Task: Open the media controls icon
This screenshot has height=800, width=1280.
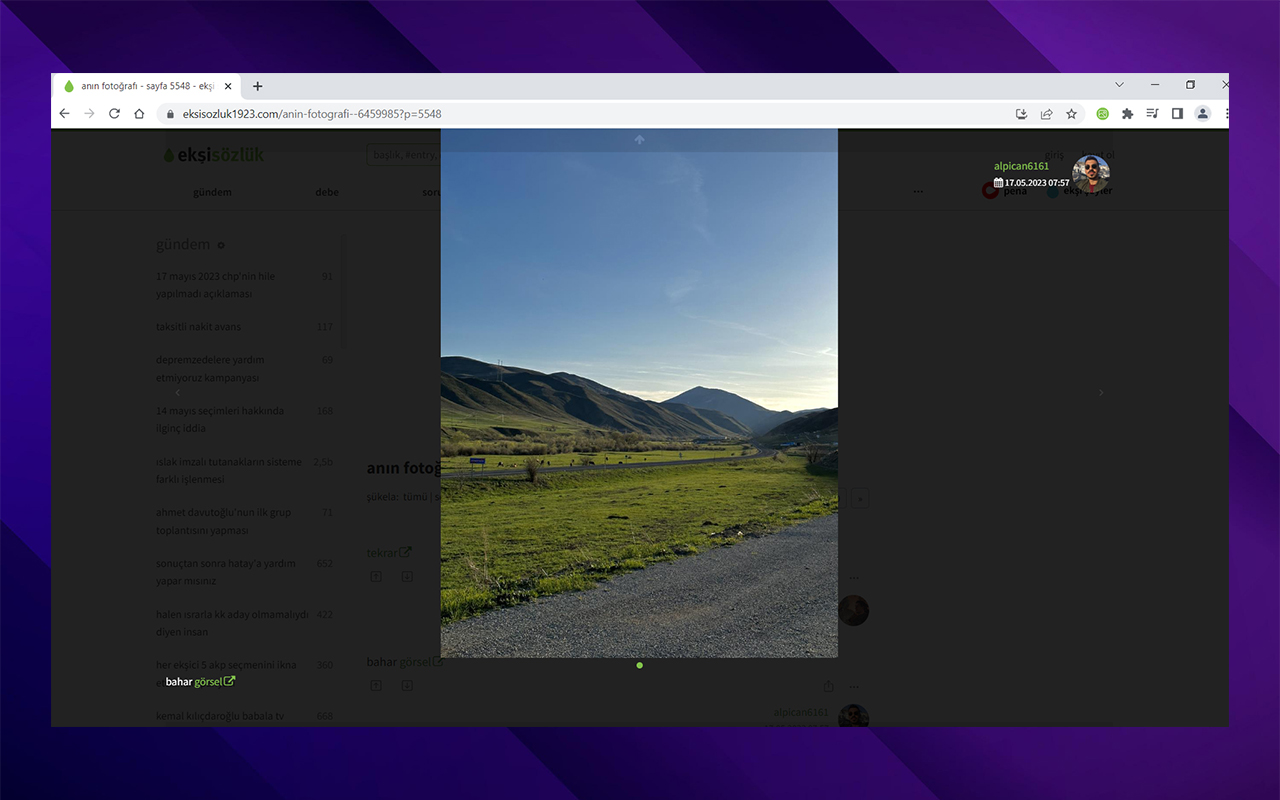Action: [1152, 114]
